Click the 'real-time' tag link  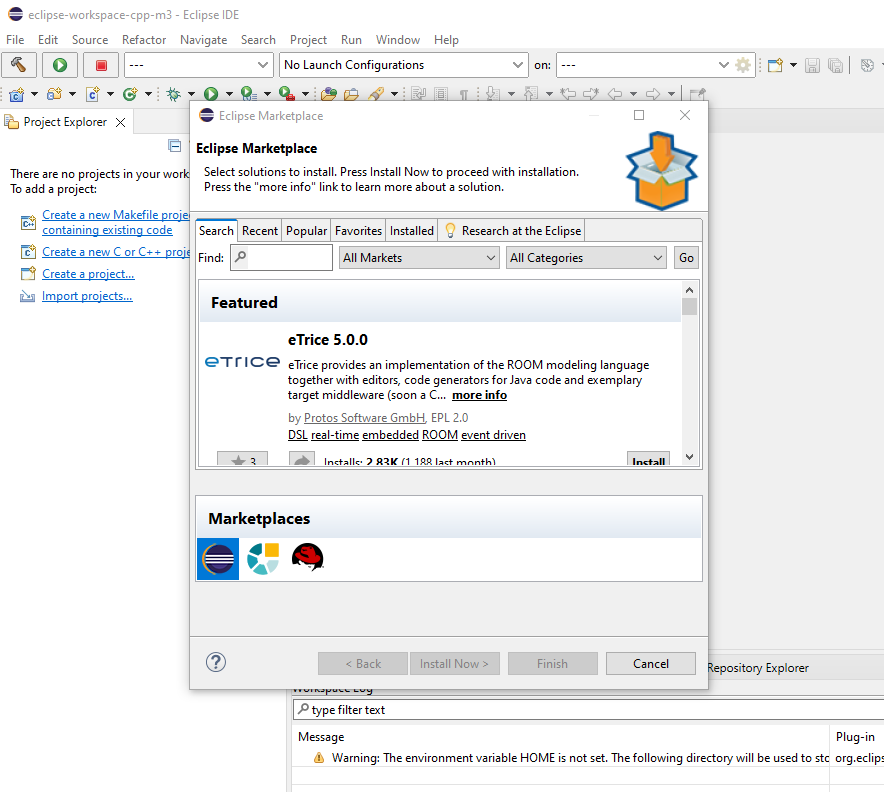coord(335,435)
